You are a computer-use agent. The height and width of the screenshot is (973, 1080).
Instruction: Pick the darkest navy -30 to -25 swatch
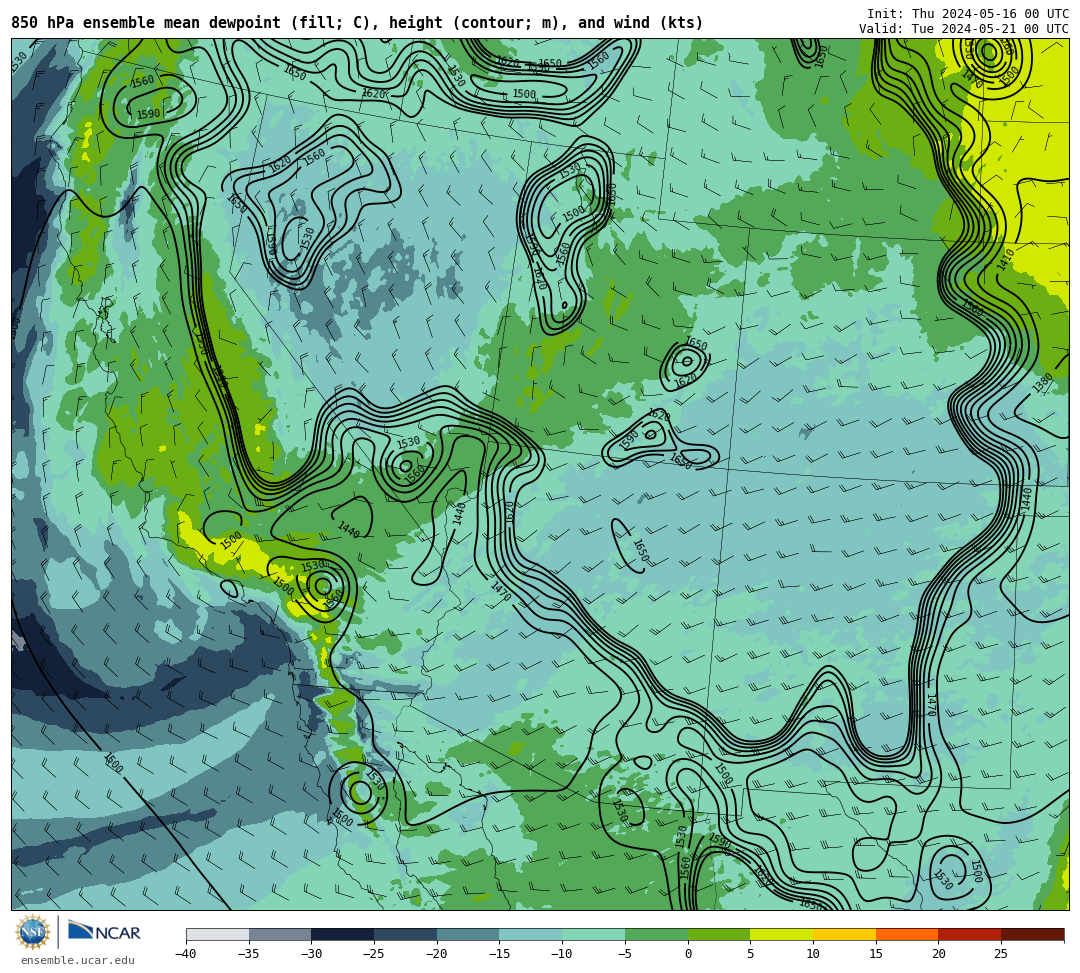click(x=343, y=934)
